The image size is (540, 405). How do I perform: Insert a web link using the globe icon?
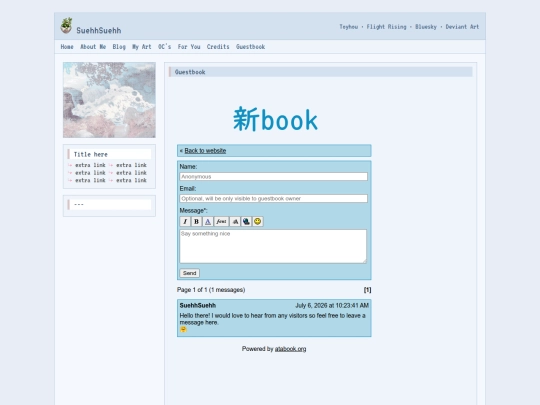(x=246, y=221)
